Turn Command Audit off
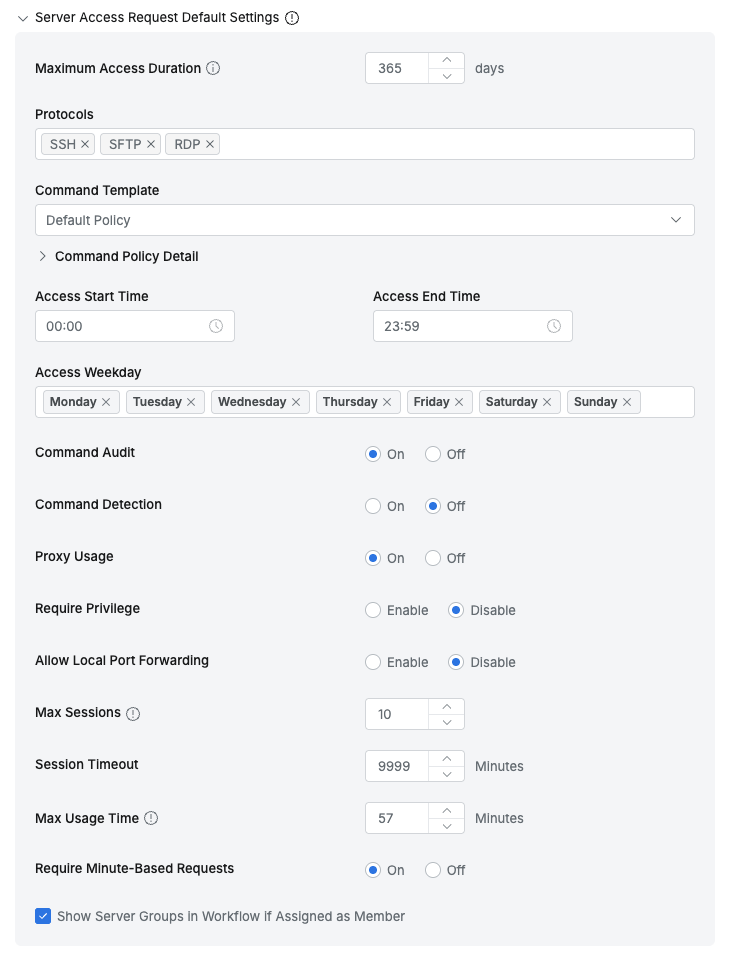 tap(433, 454)
